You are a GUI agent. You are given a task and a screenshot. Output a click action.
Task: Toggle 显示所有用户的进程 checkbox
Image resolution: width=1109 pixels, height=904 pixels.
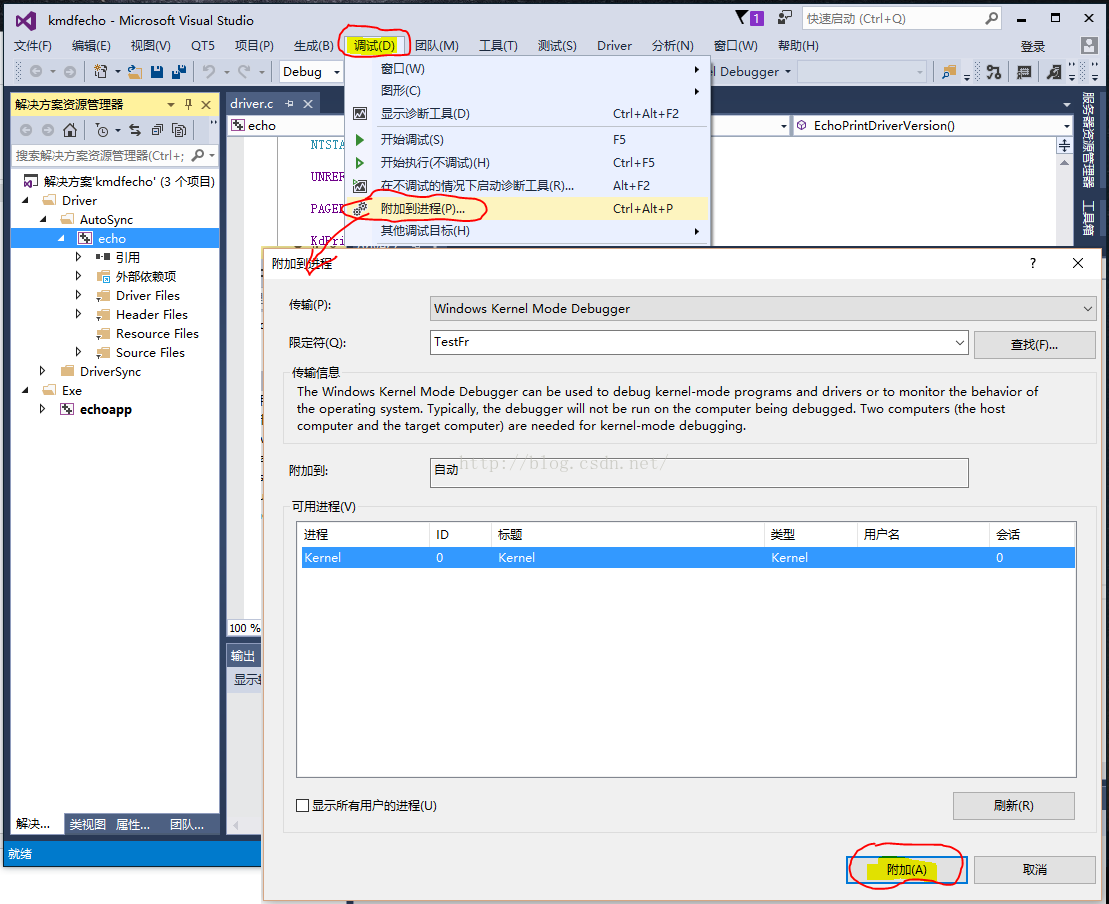[303, 806]
